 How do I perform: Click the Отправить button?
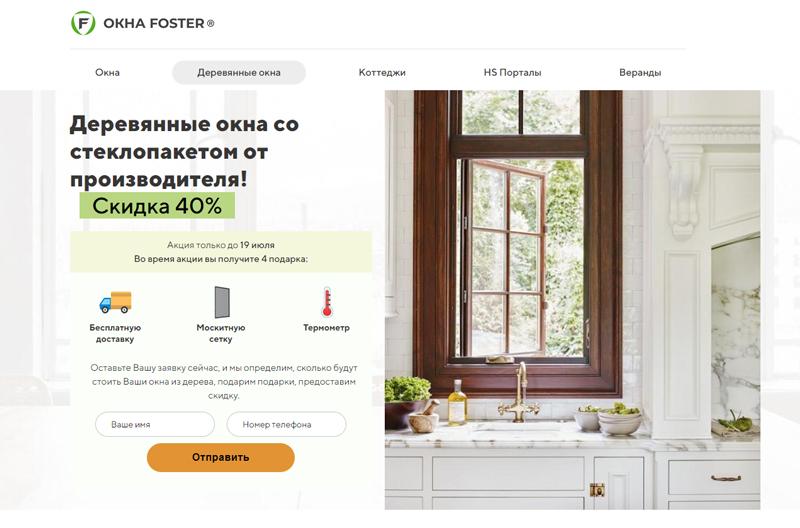point(221,457)
